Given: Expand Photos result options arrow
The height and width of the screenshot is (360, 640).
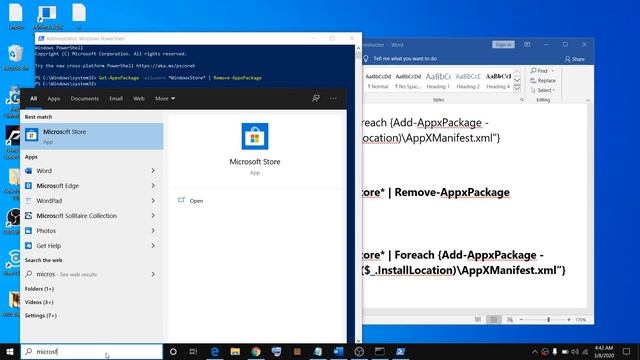Looking at the screenshot, I should 153,231.
